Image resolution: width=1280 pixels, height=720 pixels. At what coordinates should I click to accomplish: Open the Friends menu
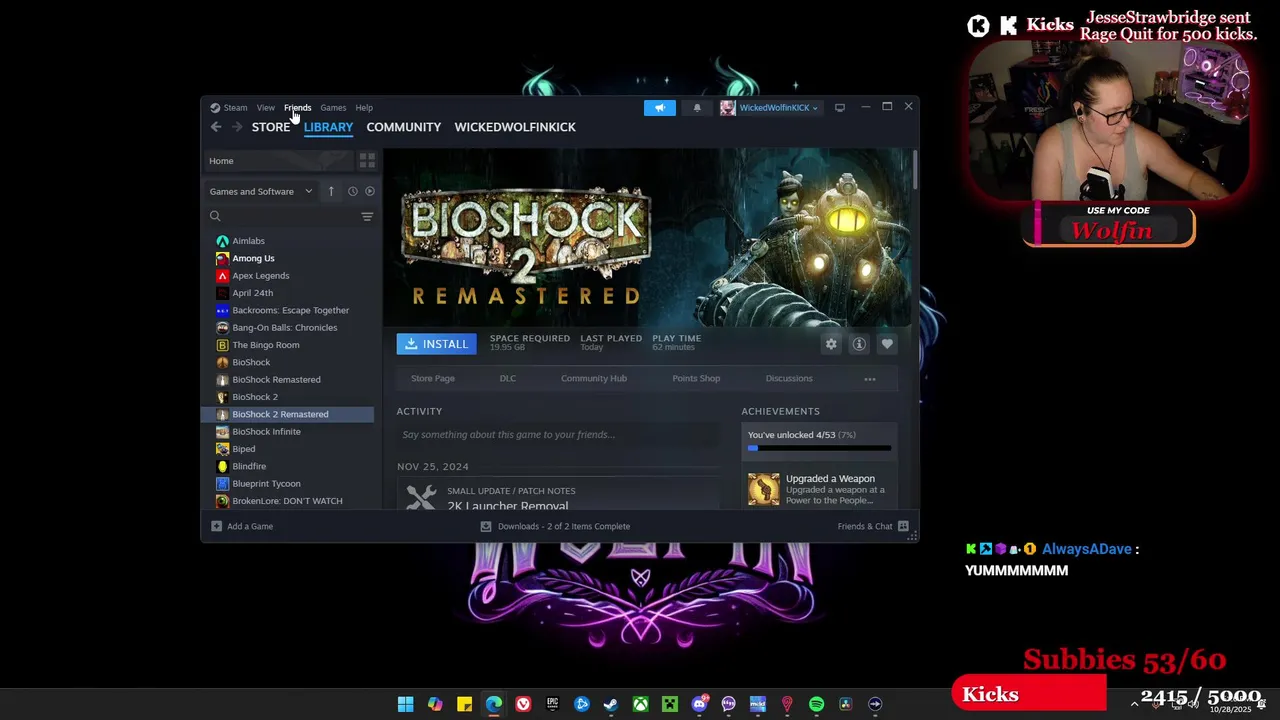tap(297, 108)
